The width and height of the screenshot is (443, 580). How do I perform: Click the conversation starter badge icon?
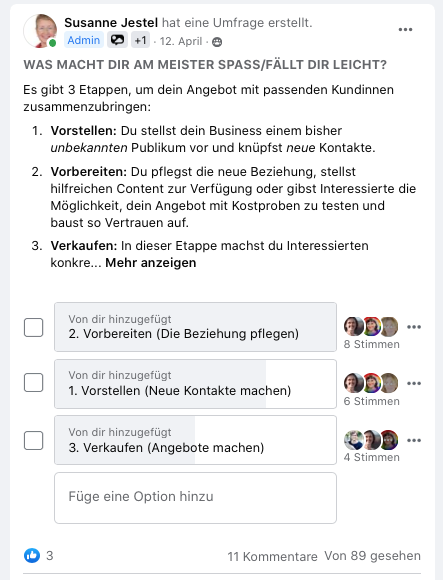pyautogui.click(x=117, y=40)
